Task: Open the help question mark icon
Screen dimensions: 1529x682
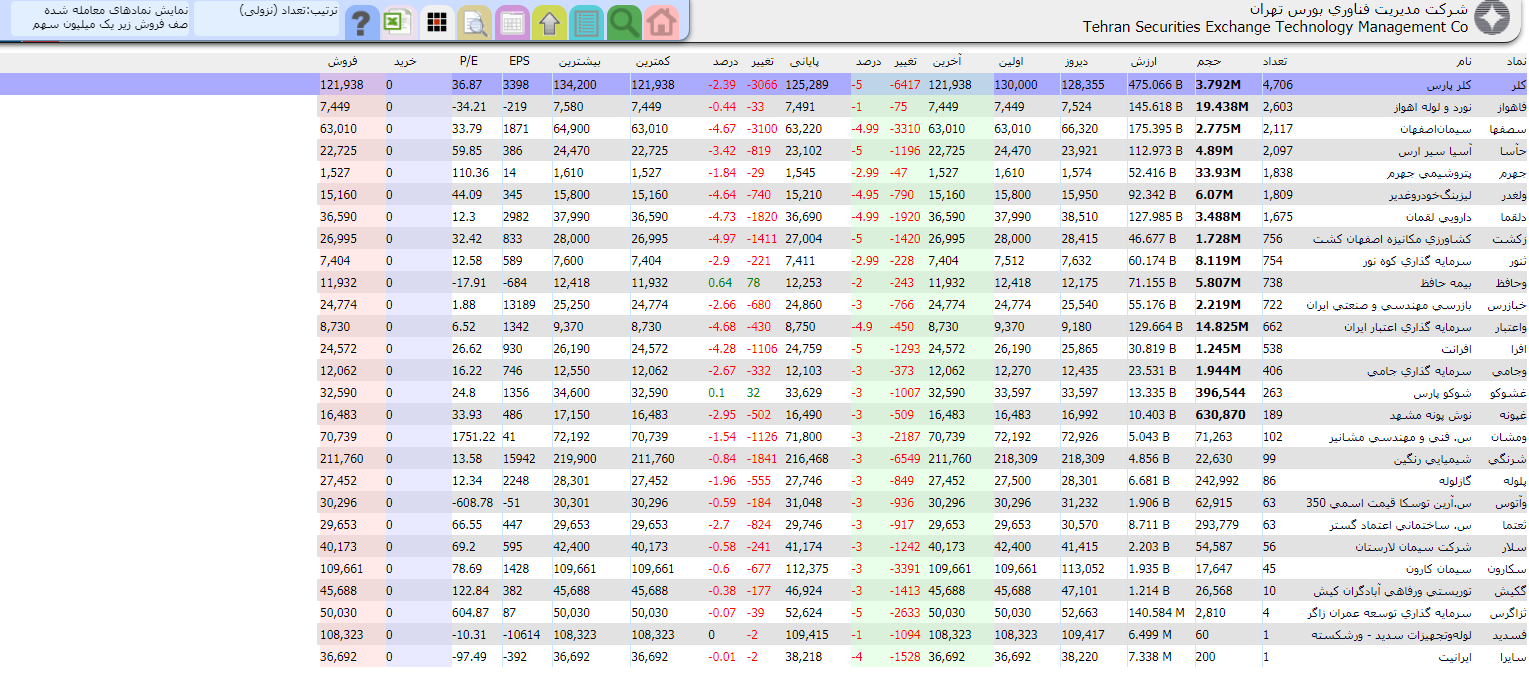Action: point(362,21)
